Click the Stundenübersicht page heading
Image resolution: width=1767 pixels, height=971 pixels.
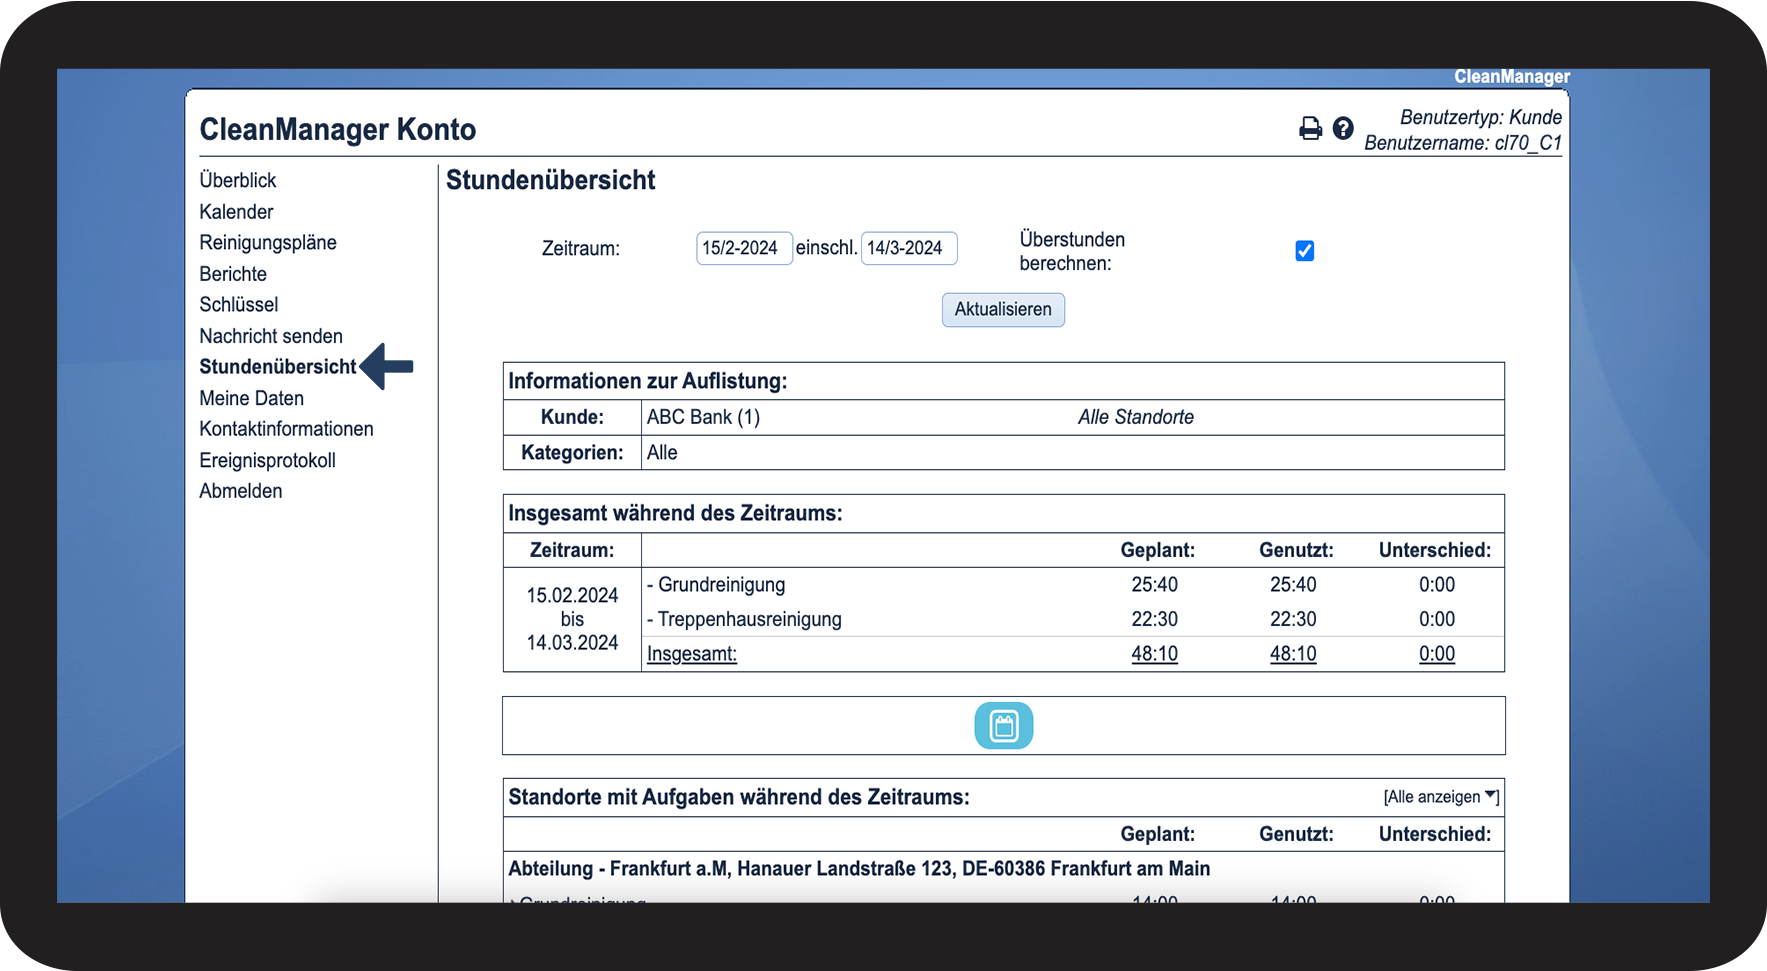551,180
